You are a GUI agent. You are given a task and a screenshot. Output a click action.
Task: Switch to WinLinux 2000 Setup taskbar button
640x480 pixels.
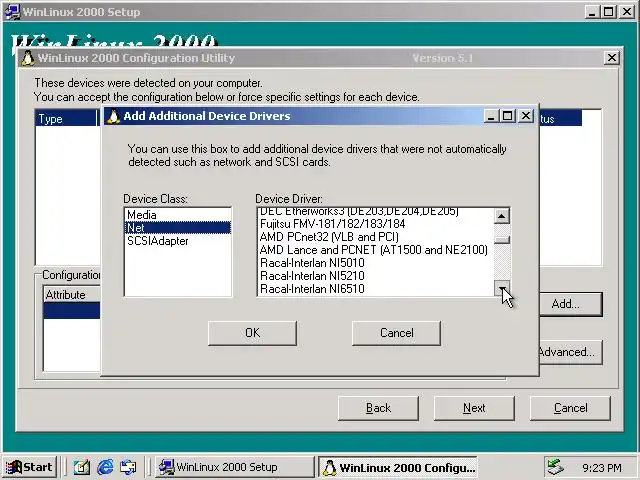tap(234, 467)
